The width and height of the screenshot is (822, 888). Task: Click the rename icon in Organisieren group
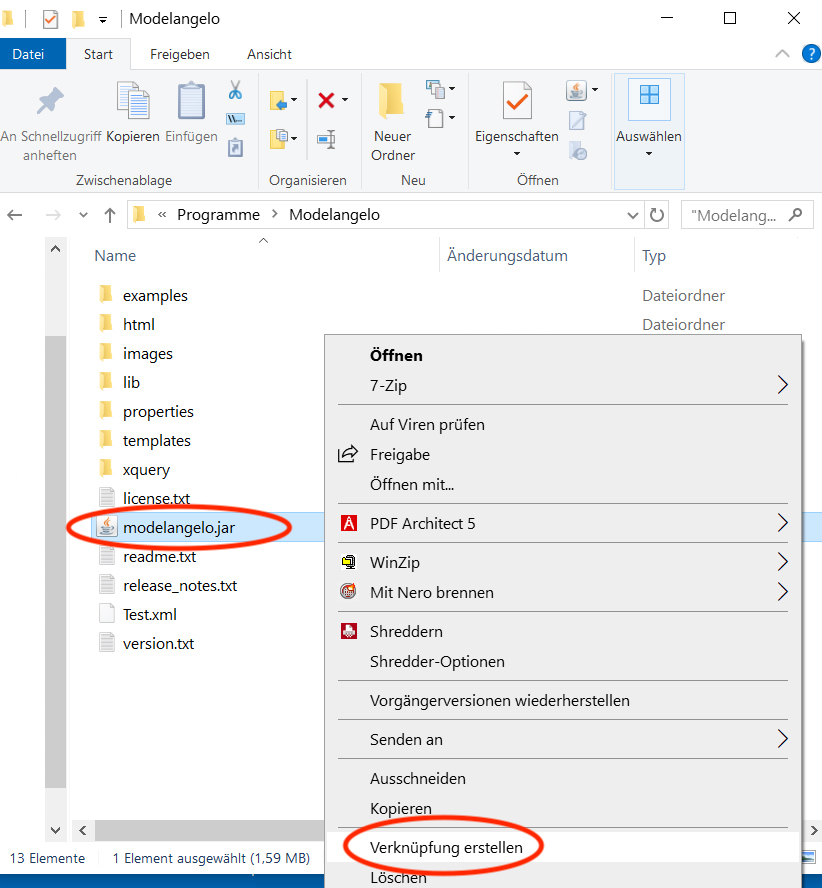pyautogui.click(x=326, y=139)
